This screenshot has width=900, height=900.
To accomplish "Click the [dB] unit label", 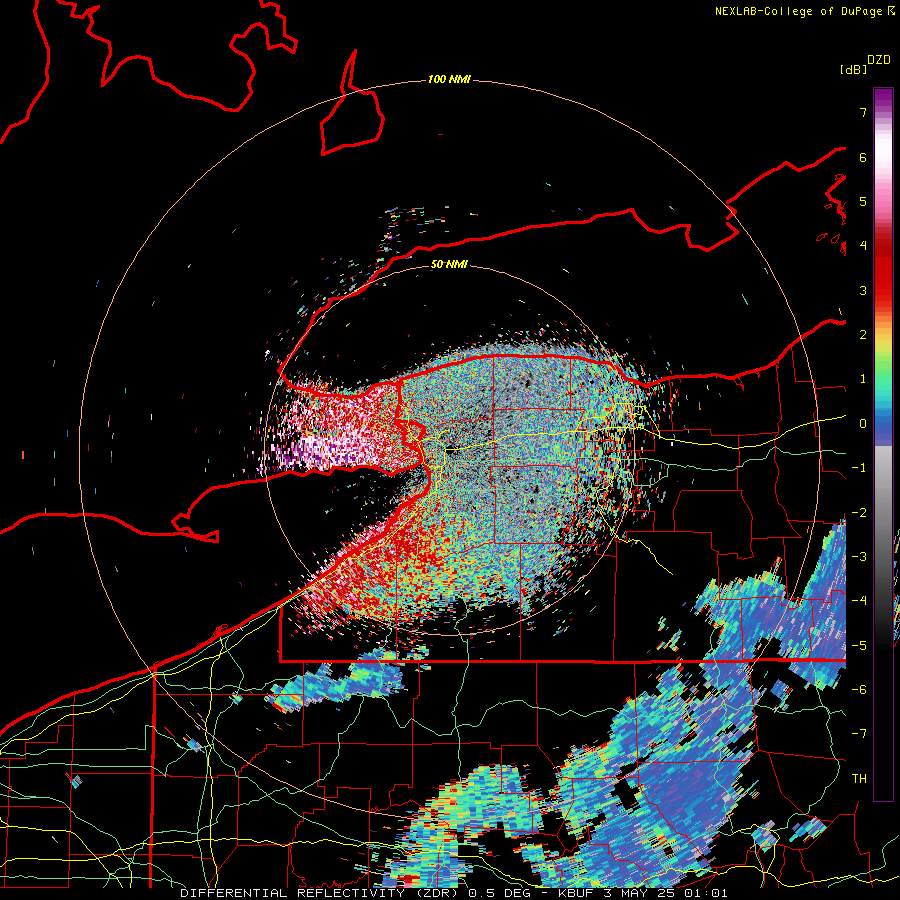I will 853,69.
